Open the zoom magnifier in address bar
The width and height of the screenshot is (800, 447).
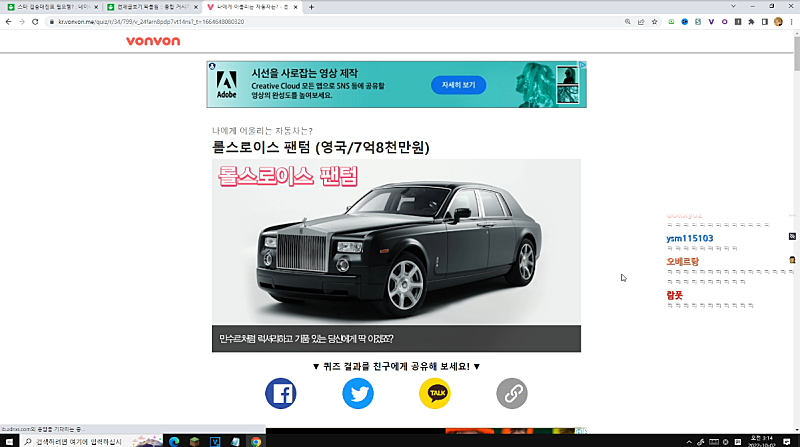point(628,22)
